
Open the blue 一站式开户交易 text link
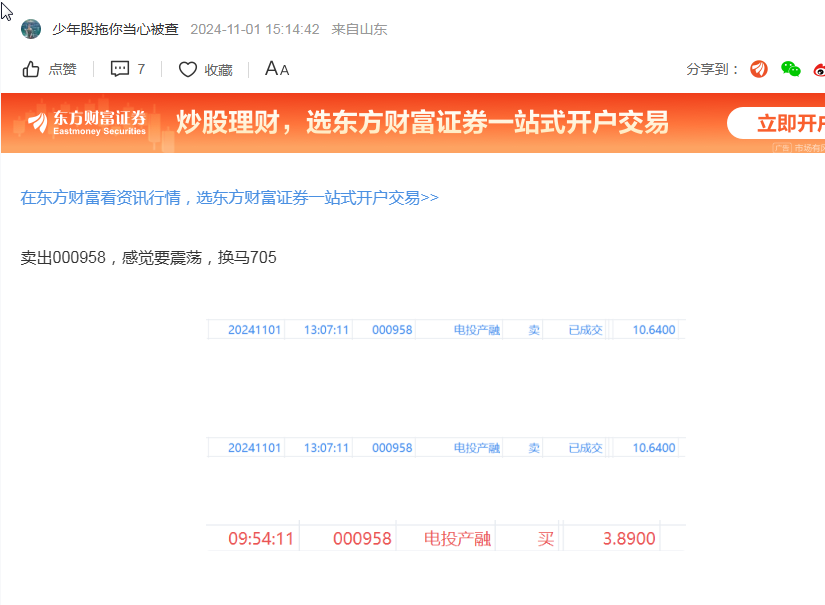229,198
